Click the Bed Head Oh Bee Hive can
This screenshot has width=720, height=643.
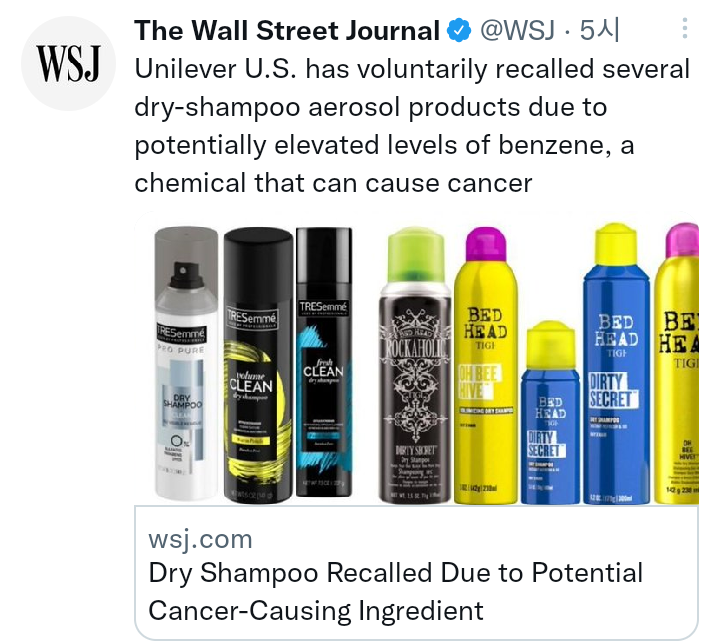[x=486, y=366]
